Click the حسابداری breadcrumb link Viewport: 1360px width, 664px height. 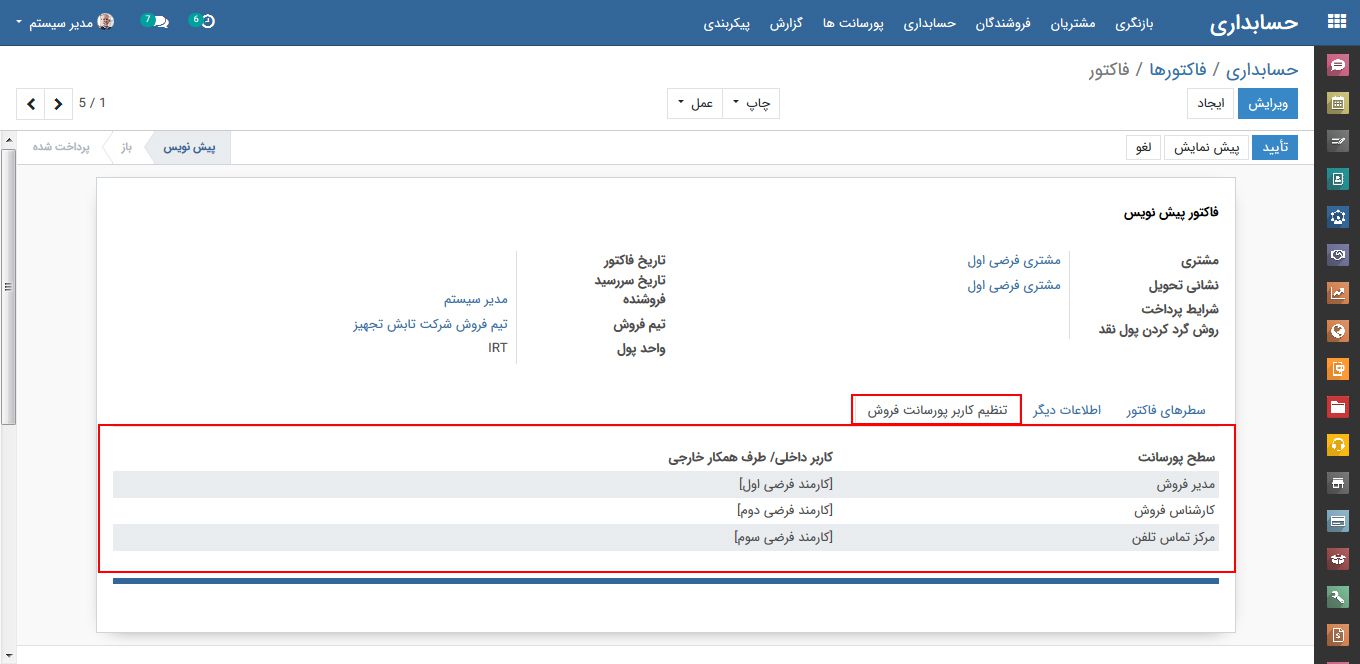pos(1262,69)
